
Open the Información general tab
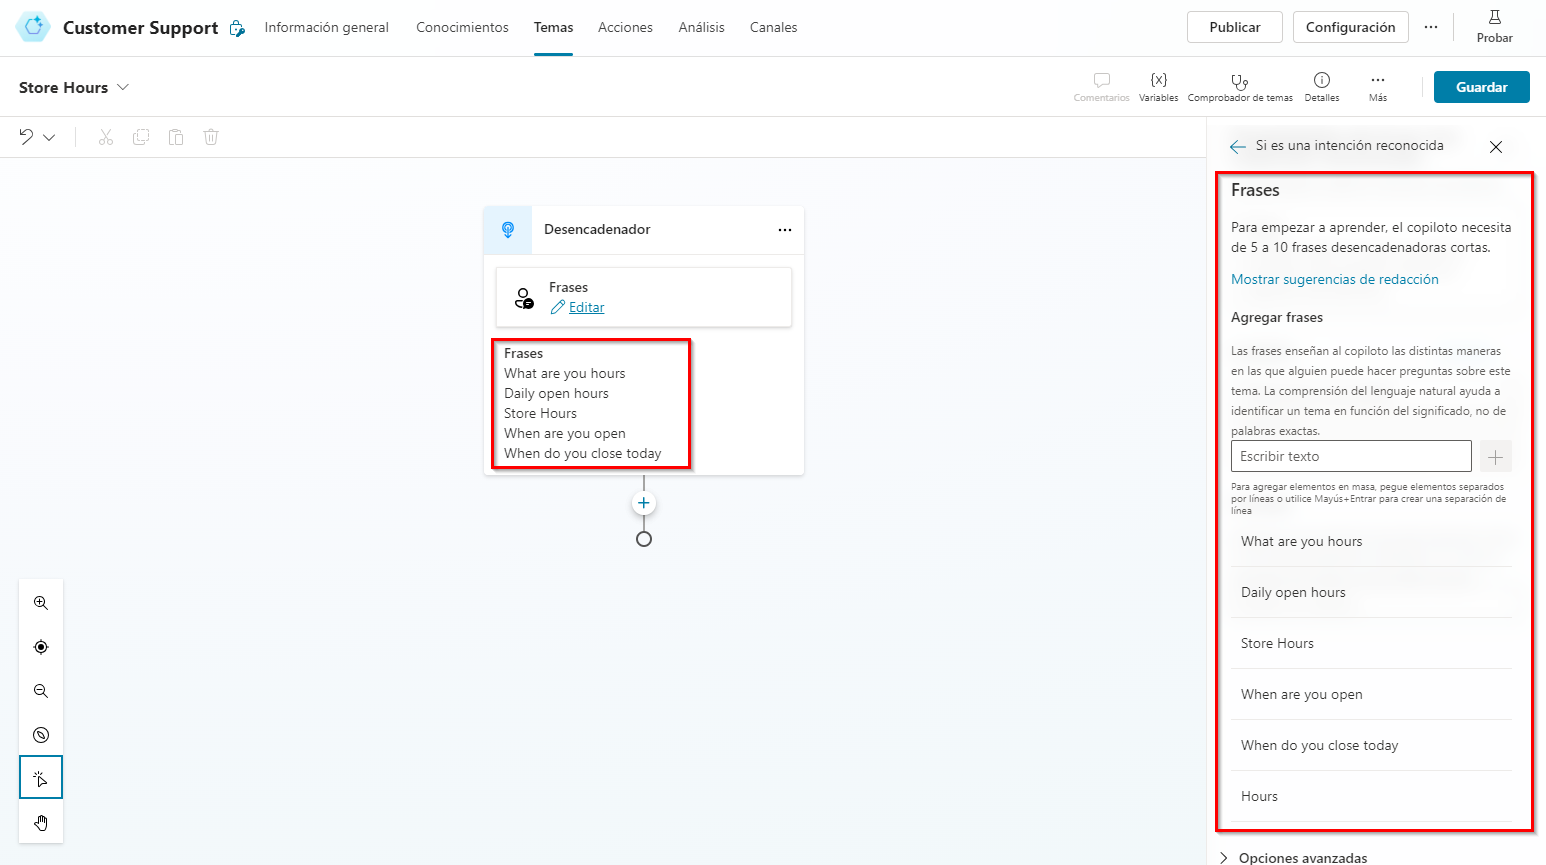click(326, 27)
